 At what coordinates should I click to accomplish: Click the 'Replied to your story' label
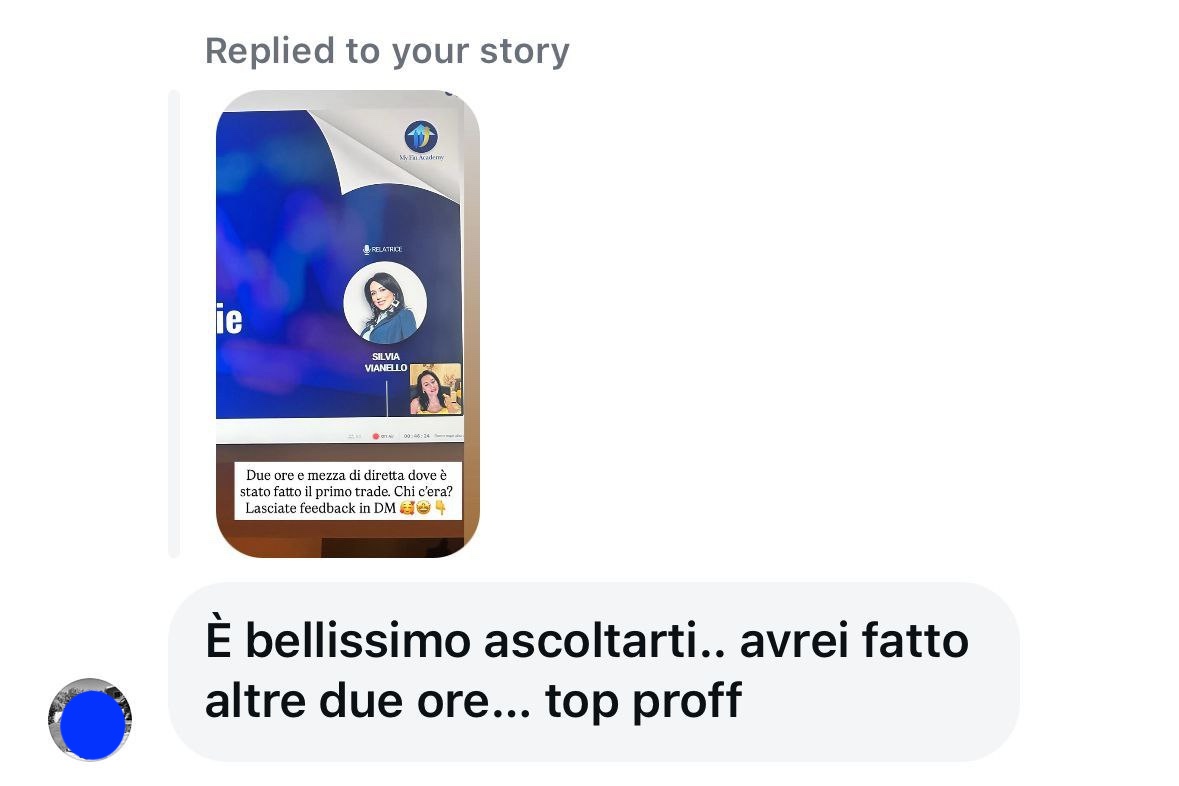click(387, 51)
